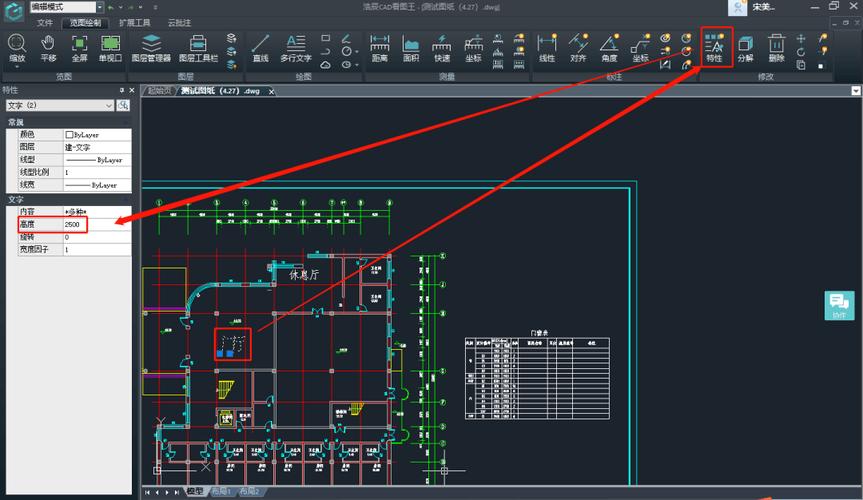Screen dimensions: 863x500
Task: Select the 直线 line drawing tool
Action: click(260, 48)
